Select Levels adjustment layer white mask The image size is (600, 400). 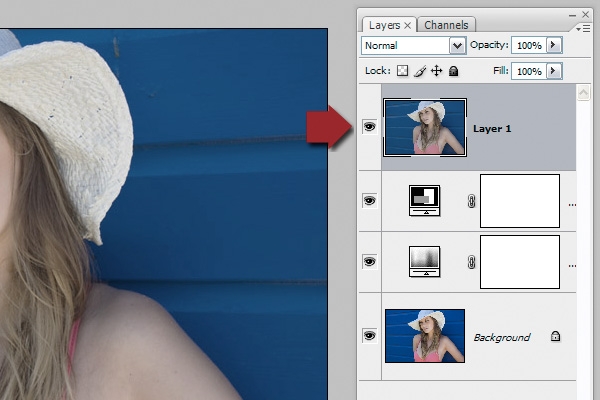point(520,262)
